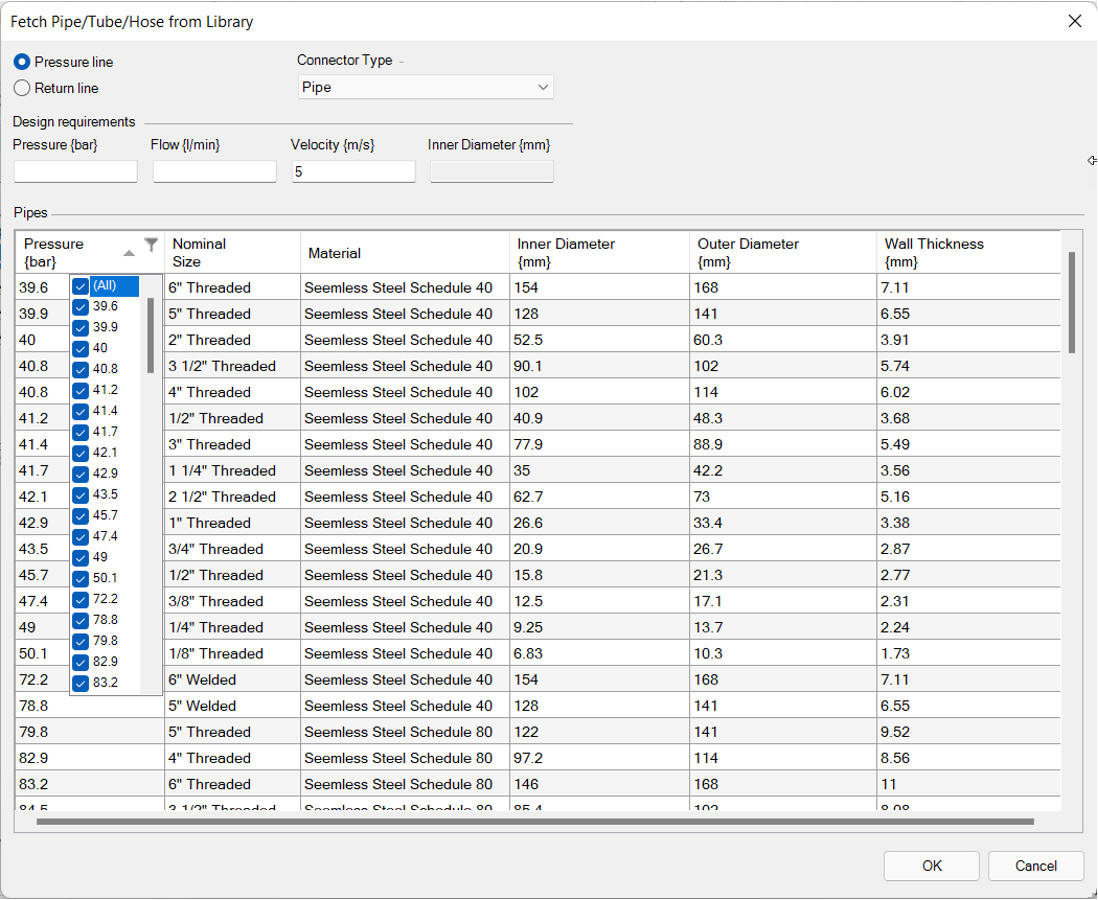Select the 1 1/4" Threaded row
This screenshot has height=900, width=1098.
click(538, 471)
